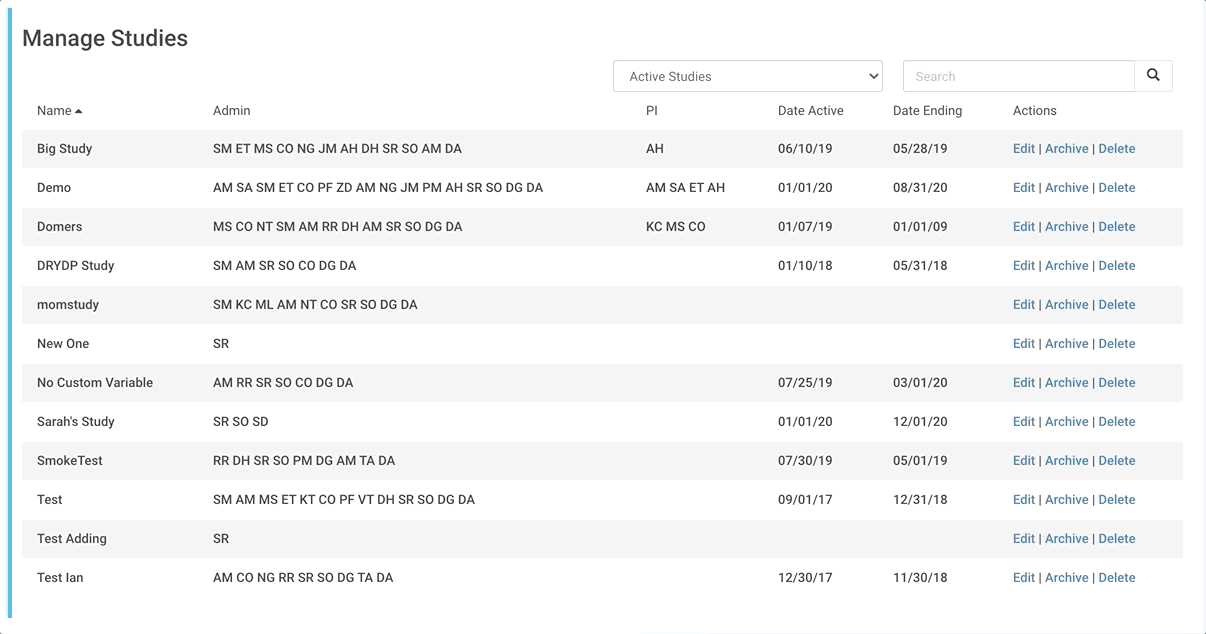Edit the No Custom Variable study
The image size is (1206, 634).
point(1023,383)
